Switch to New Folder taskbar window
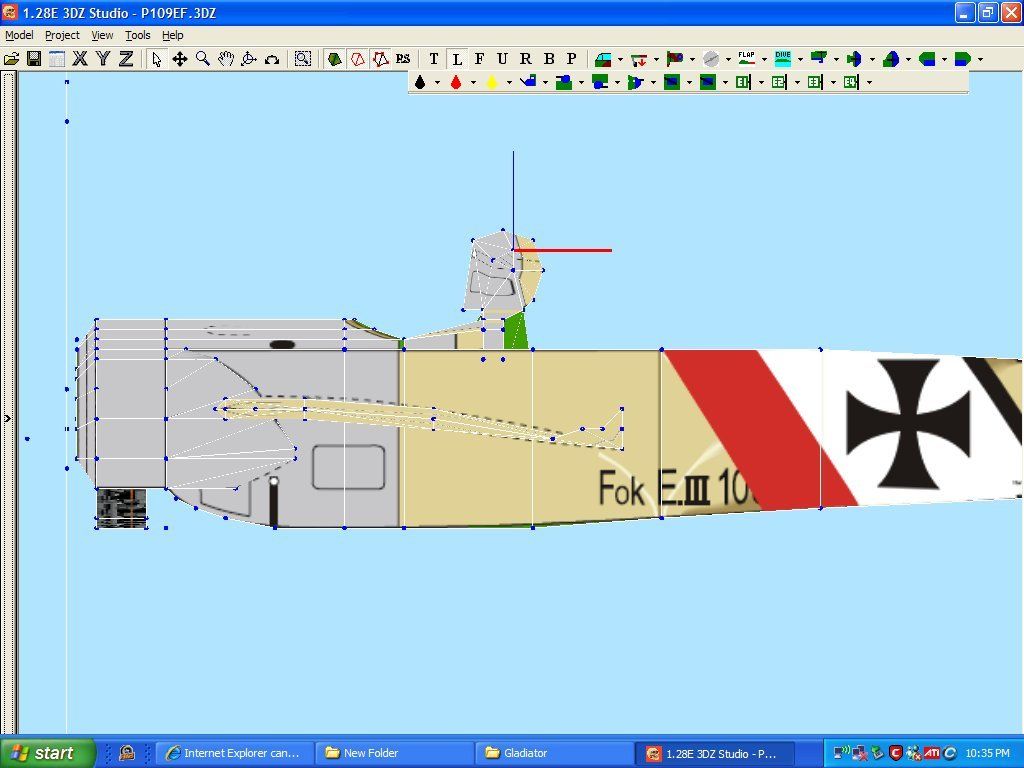Screen dimensions: 1024x768 pyautogui.click(x=394, y=753)
